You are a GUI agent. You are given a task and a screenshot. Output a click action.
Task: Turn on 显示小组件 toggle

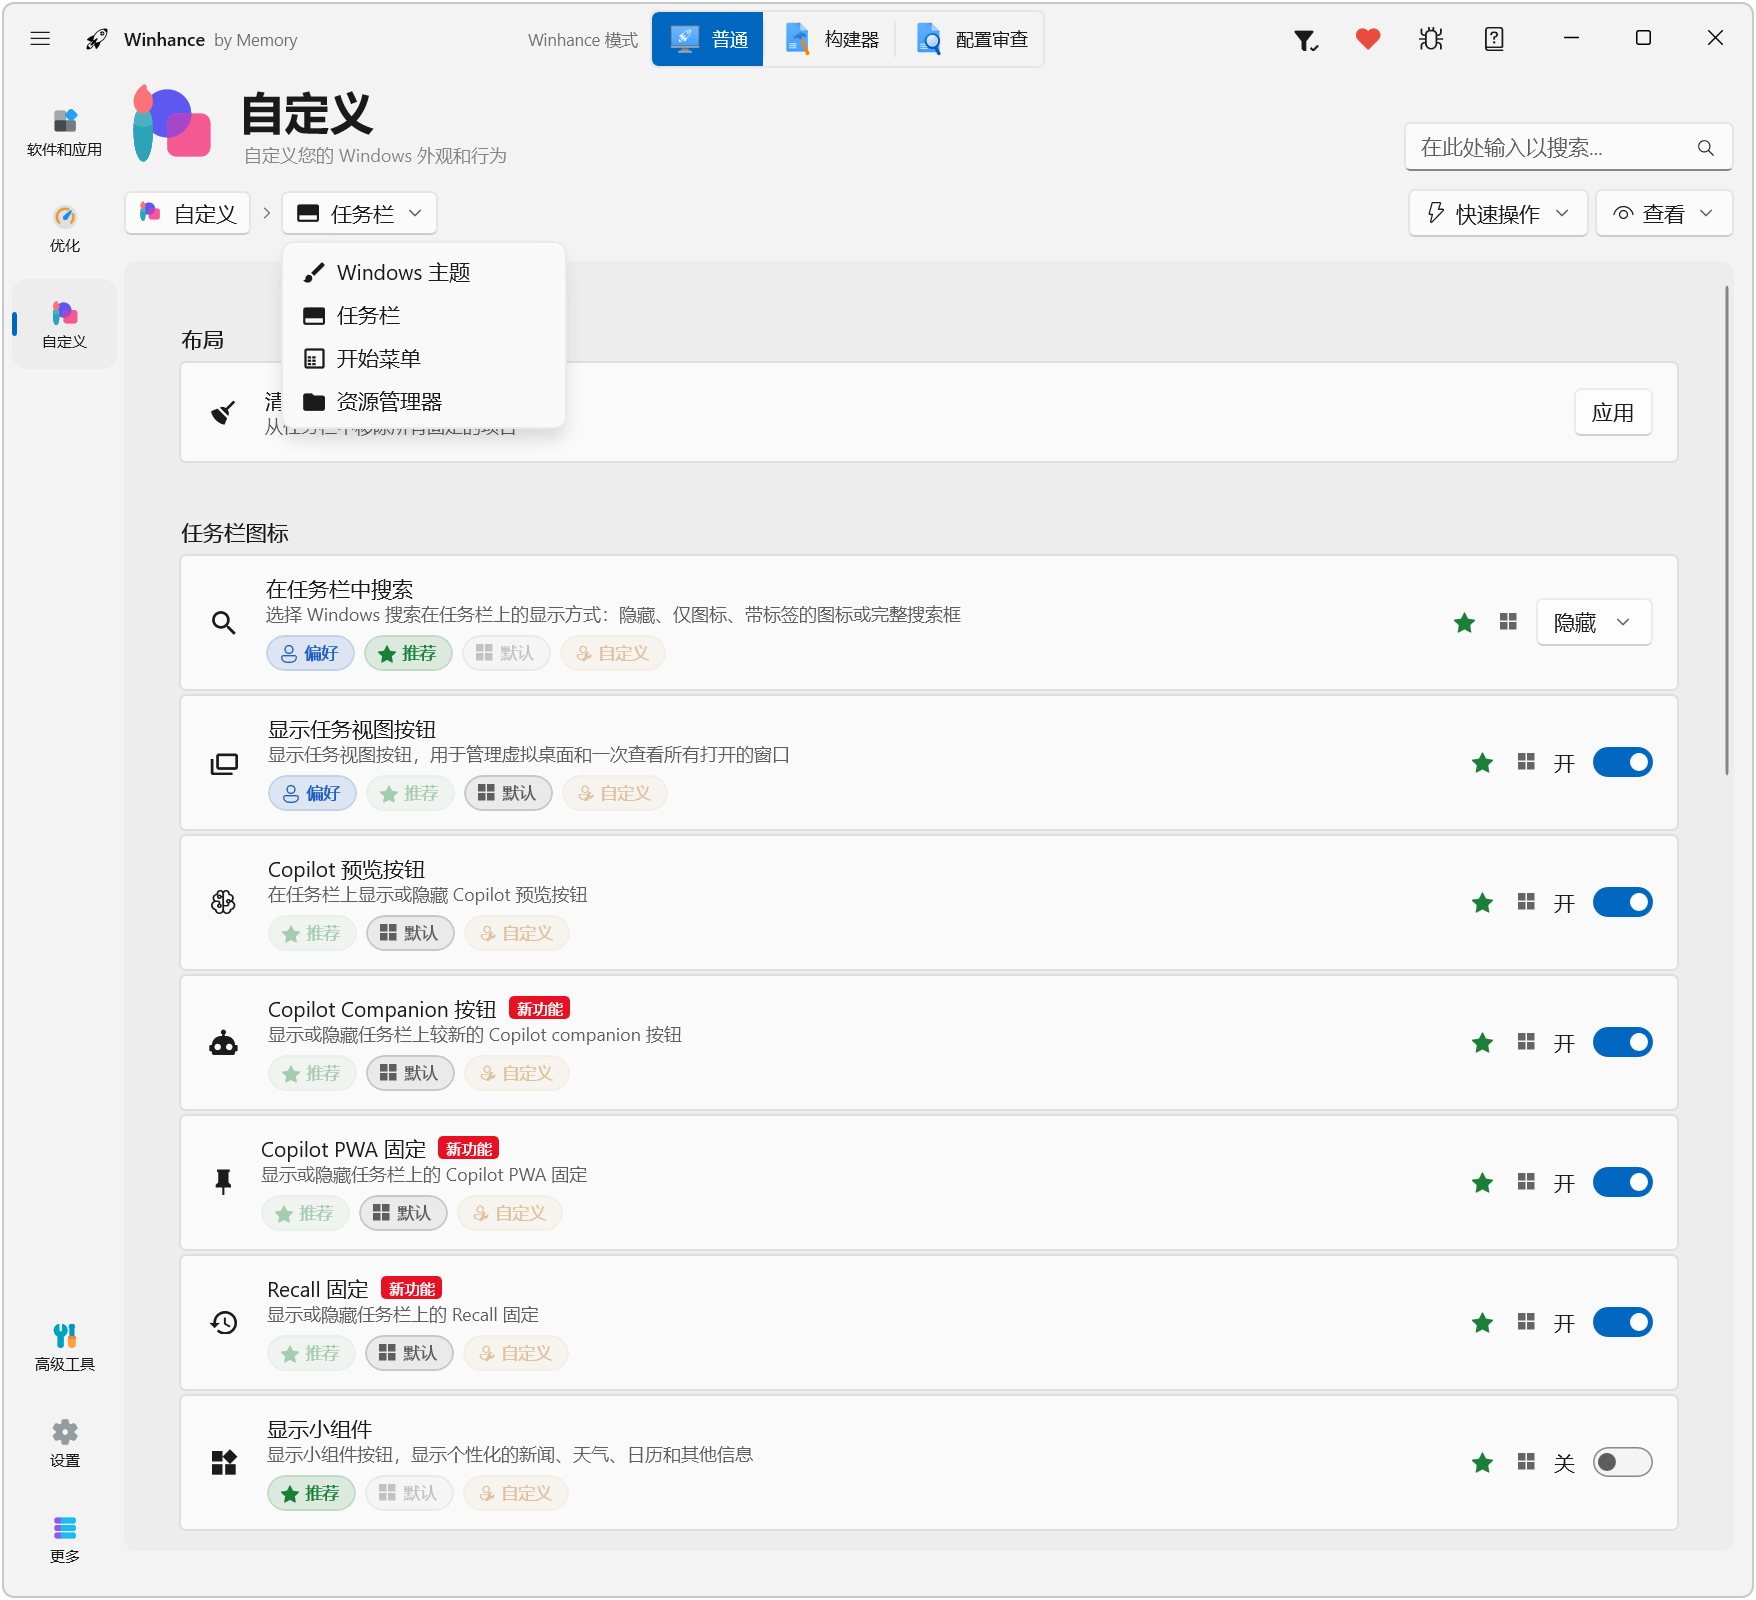click(x=1622, y=1462)
